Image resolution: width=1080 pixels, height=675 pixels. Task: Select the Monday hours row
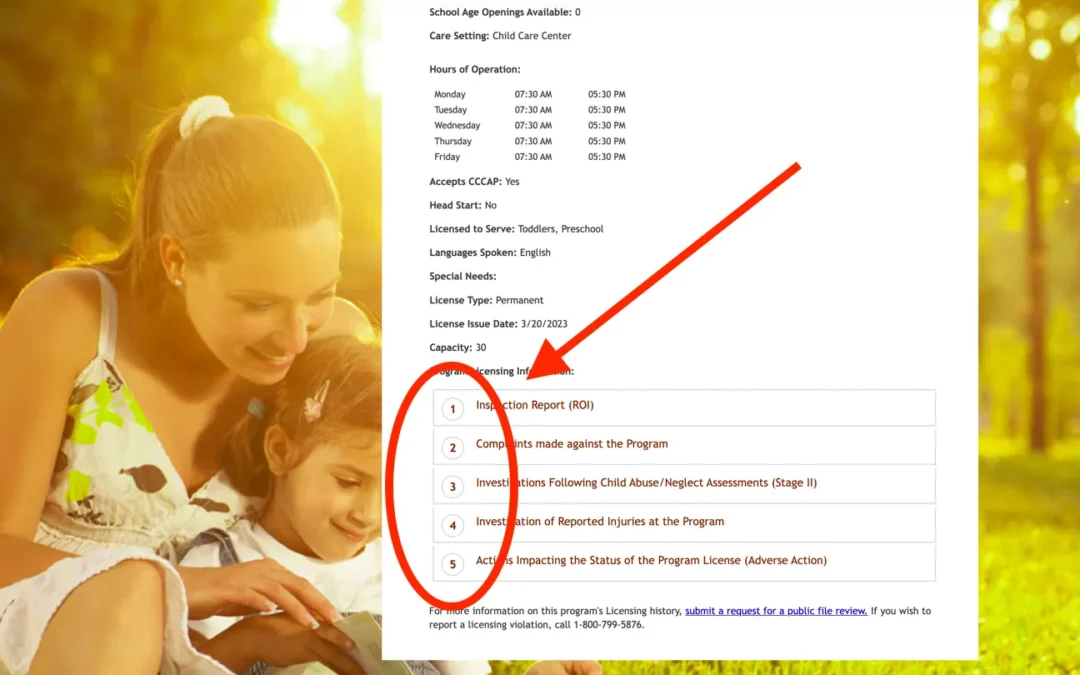530,94
